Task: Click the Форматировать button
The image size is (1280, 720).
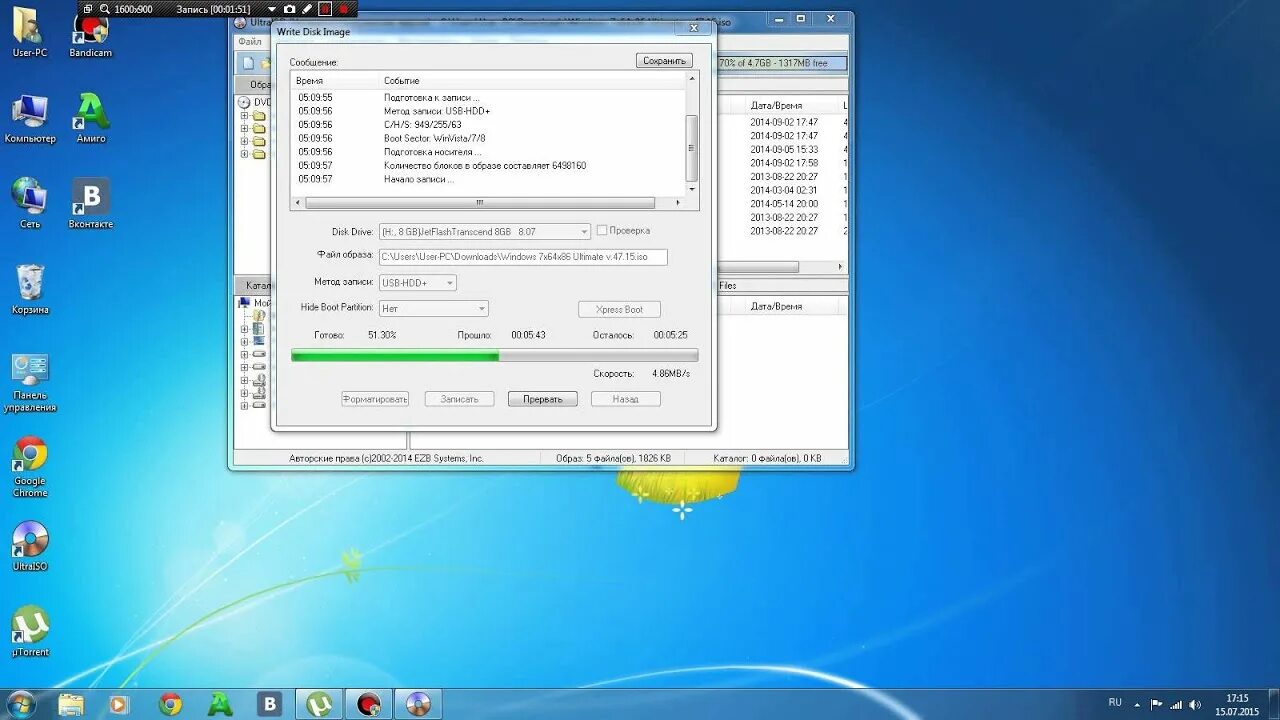Action: pos(375,399)
